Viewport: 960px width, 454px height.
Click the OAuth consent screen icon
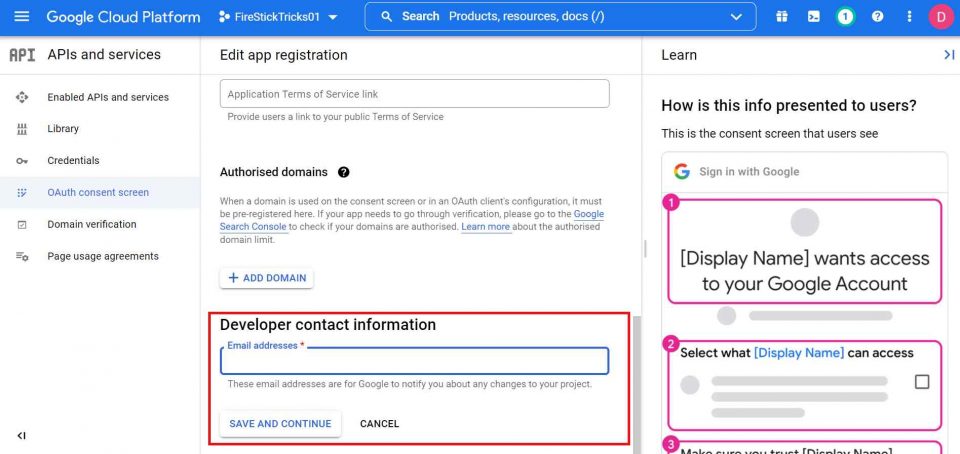click(x=22, y=193)
